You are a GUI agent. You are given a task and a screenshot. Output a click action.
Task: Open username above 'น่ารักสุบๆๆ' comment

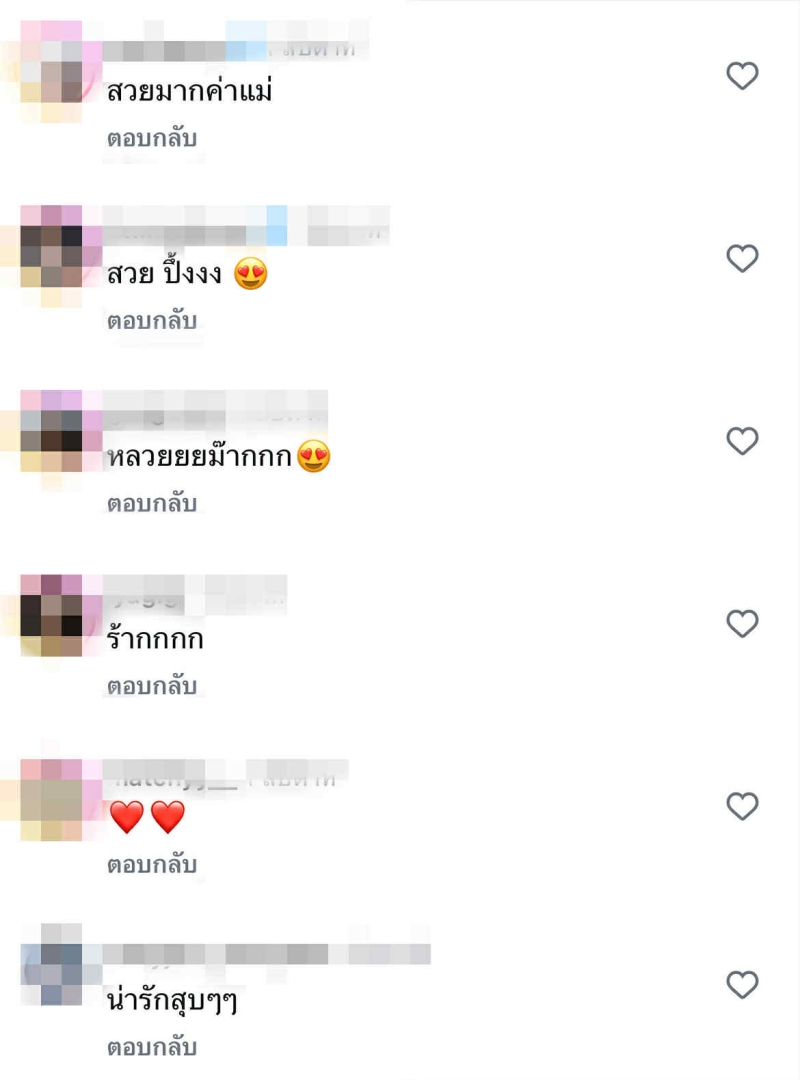tap(267, 954)
